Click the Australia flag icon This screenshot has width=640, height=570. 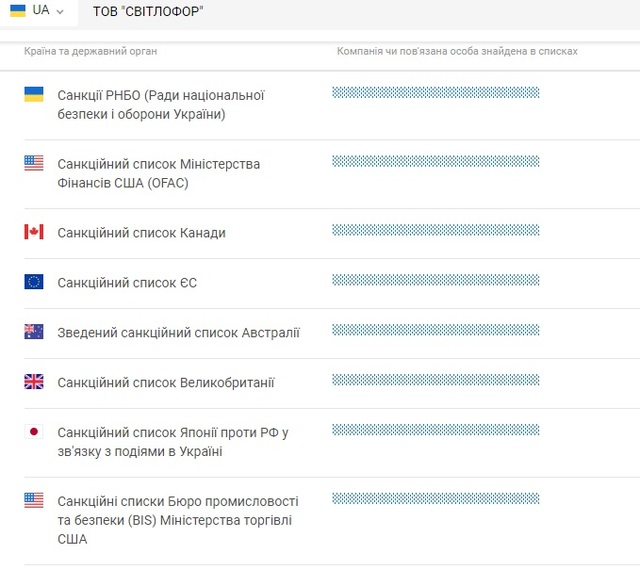point(34,332)
